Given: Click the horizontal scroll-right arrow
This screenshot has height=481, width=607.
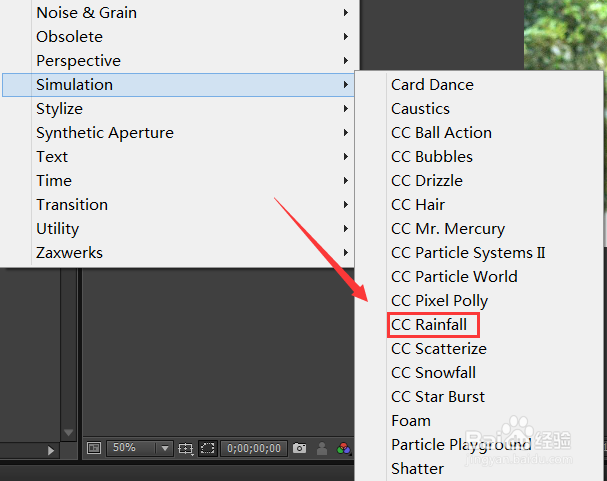Looking at the screenshot, I should pyautogui.click(x=51, y=451).
